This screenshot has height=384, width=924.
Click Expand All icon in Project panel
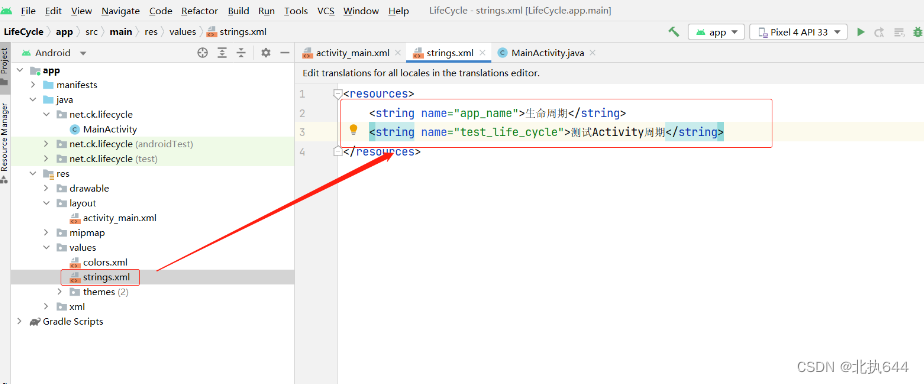click(x=222, y=52)
